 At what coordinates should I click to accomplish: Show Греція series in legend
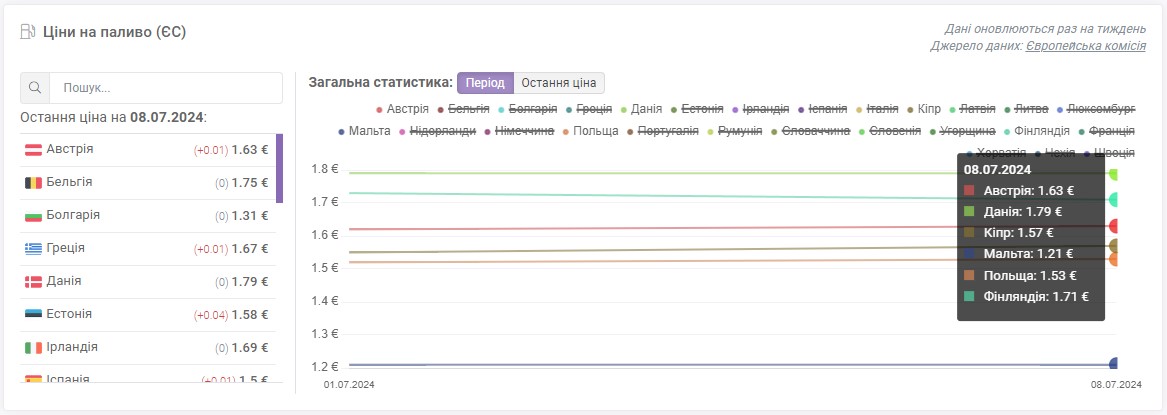(589, 109)
